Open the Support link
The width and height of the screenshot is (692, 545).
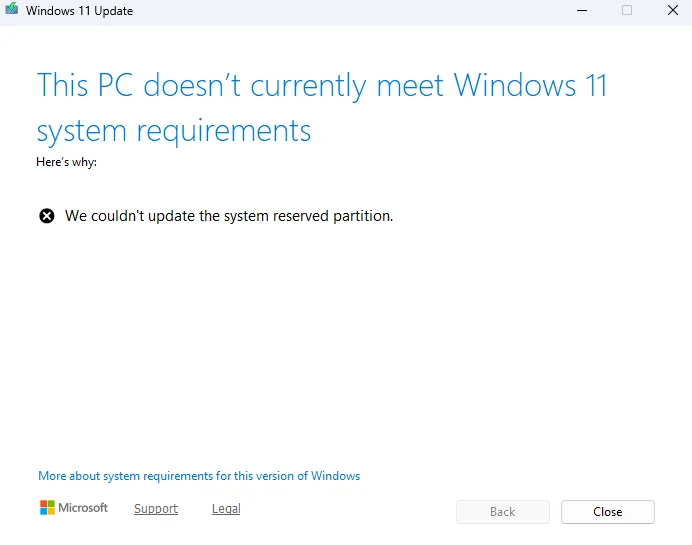[x=156, y=509]
